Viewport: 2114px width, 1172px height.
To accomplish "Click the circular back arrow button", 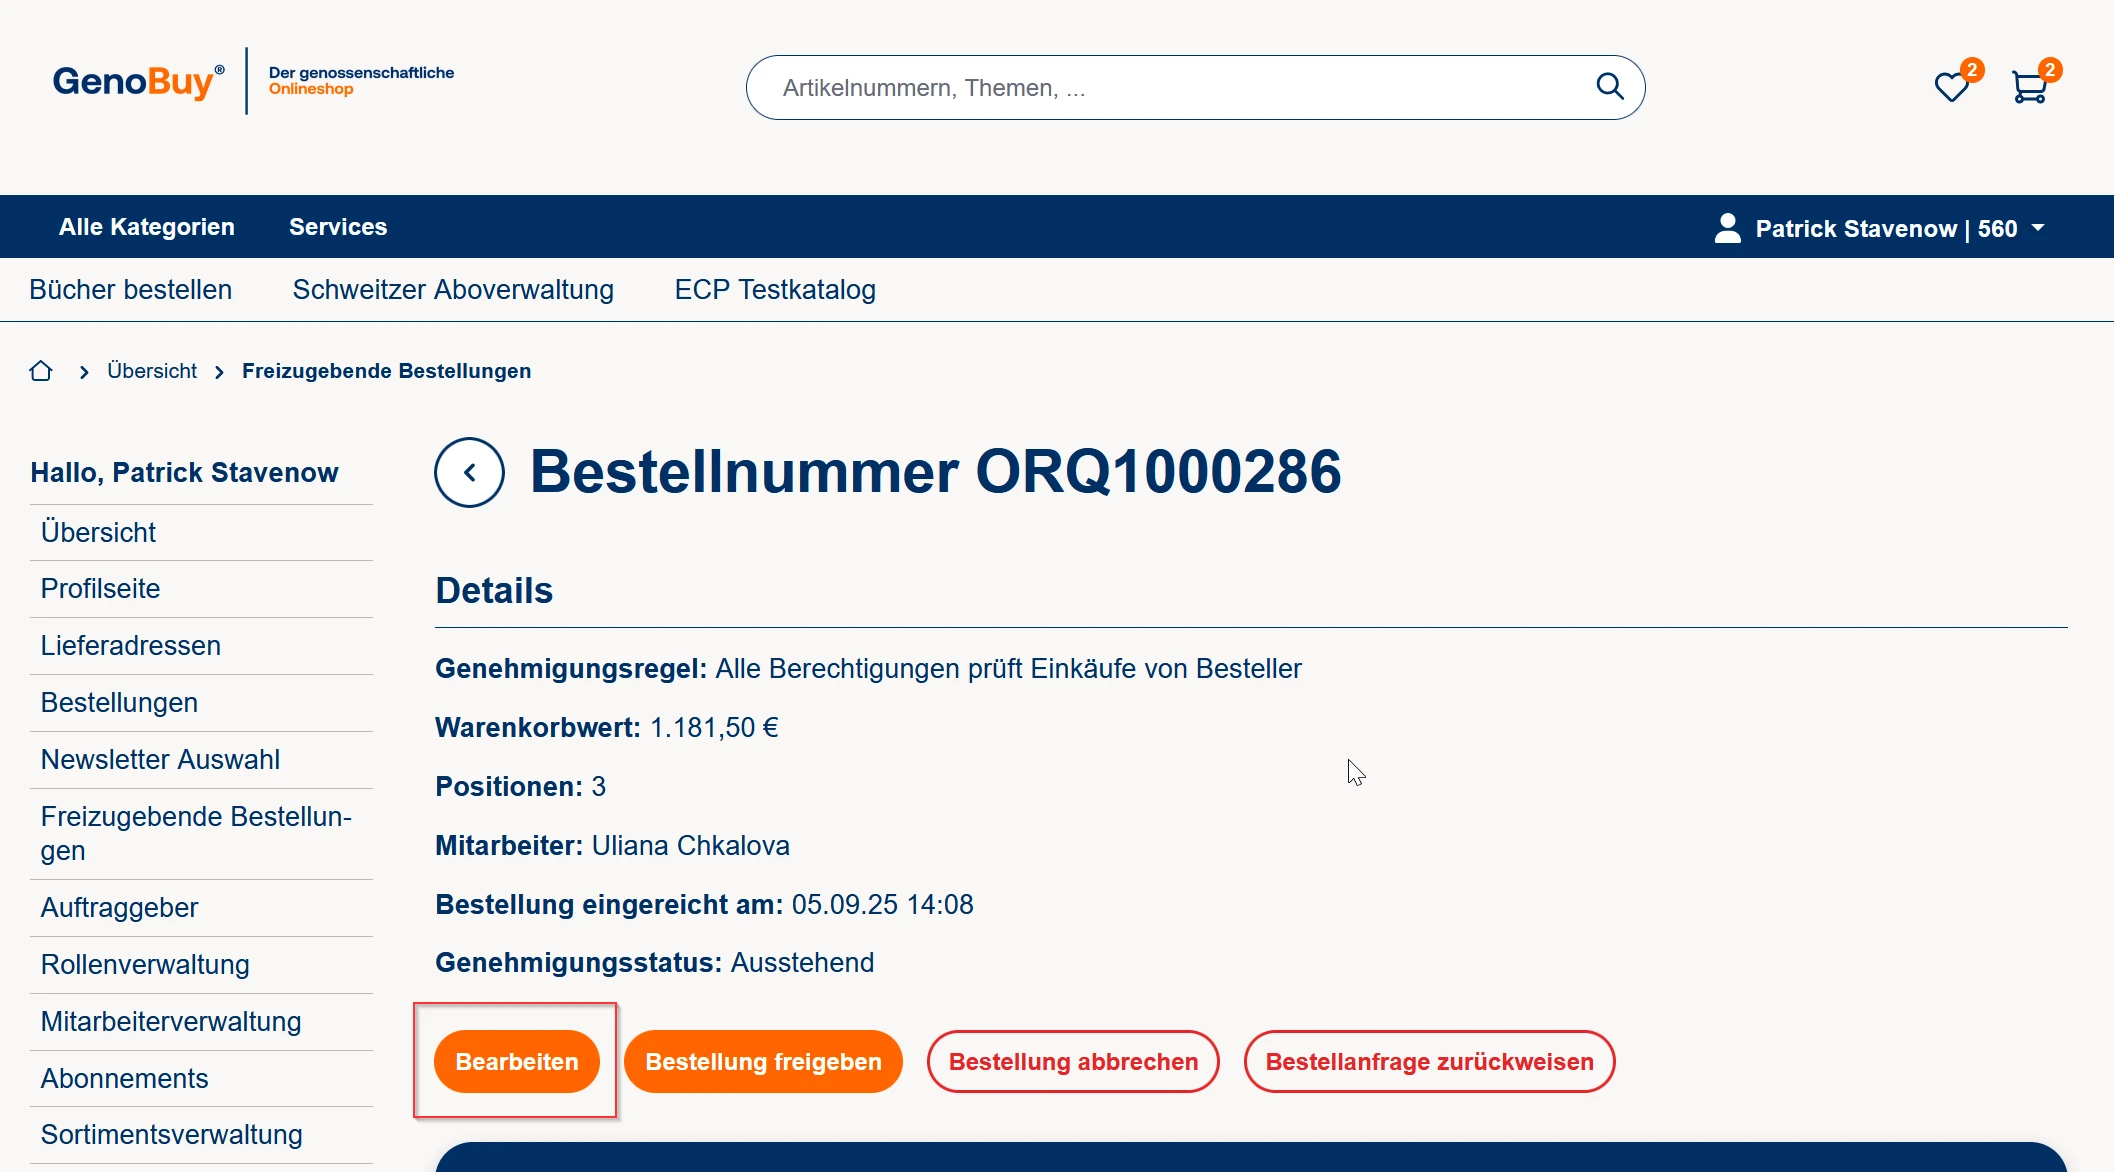I will tap(469, 472).
